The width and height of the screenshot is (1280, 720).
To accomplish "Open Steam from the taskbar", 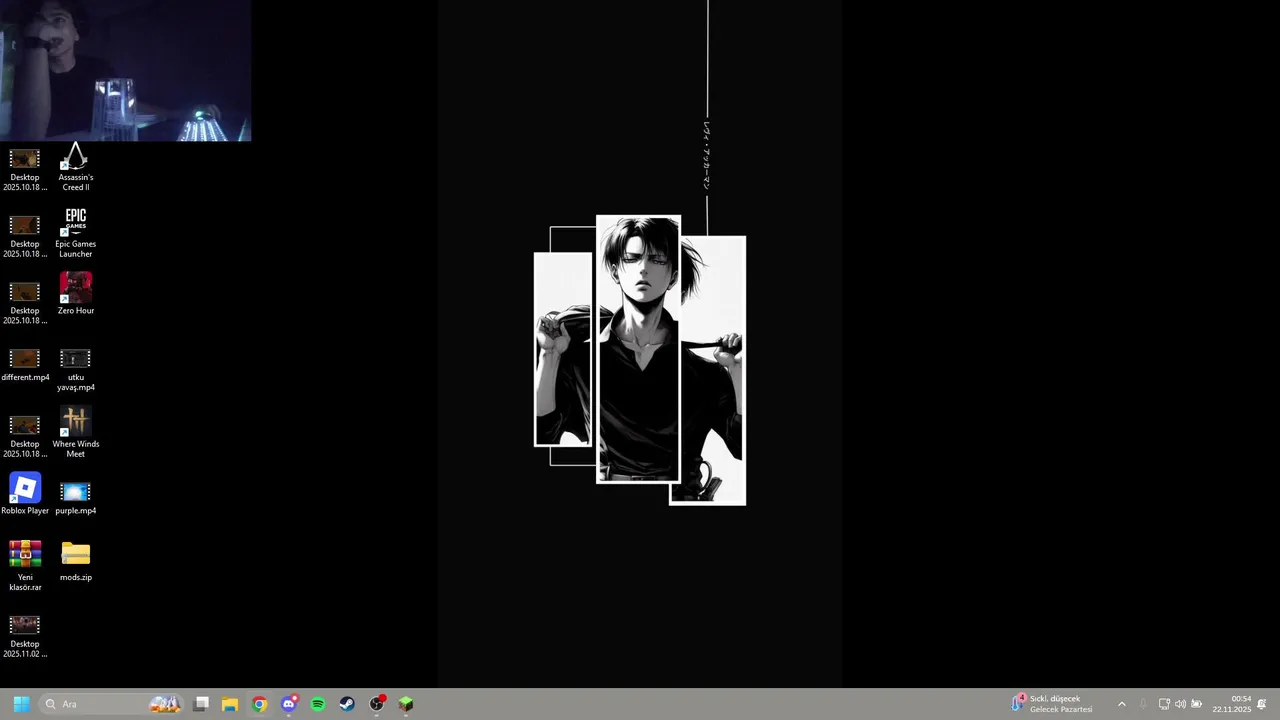I will pos(347,704).
